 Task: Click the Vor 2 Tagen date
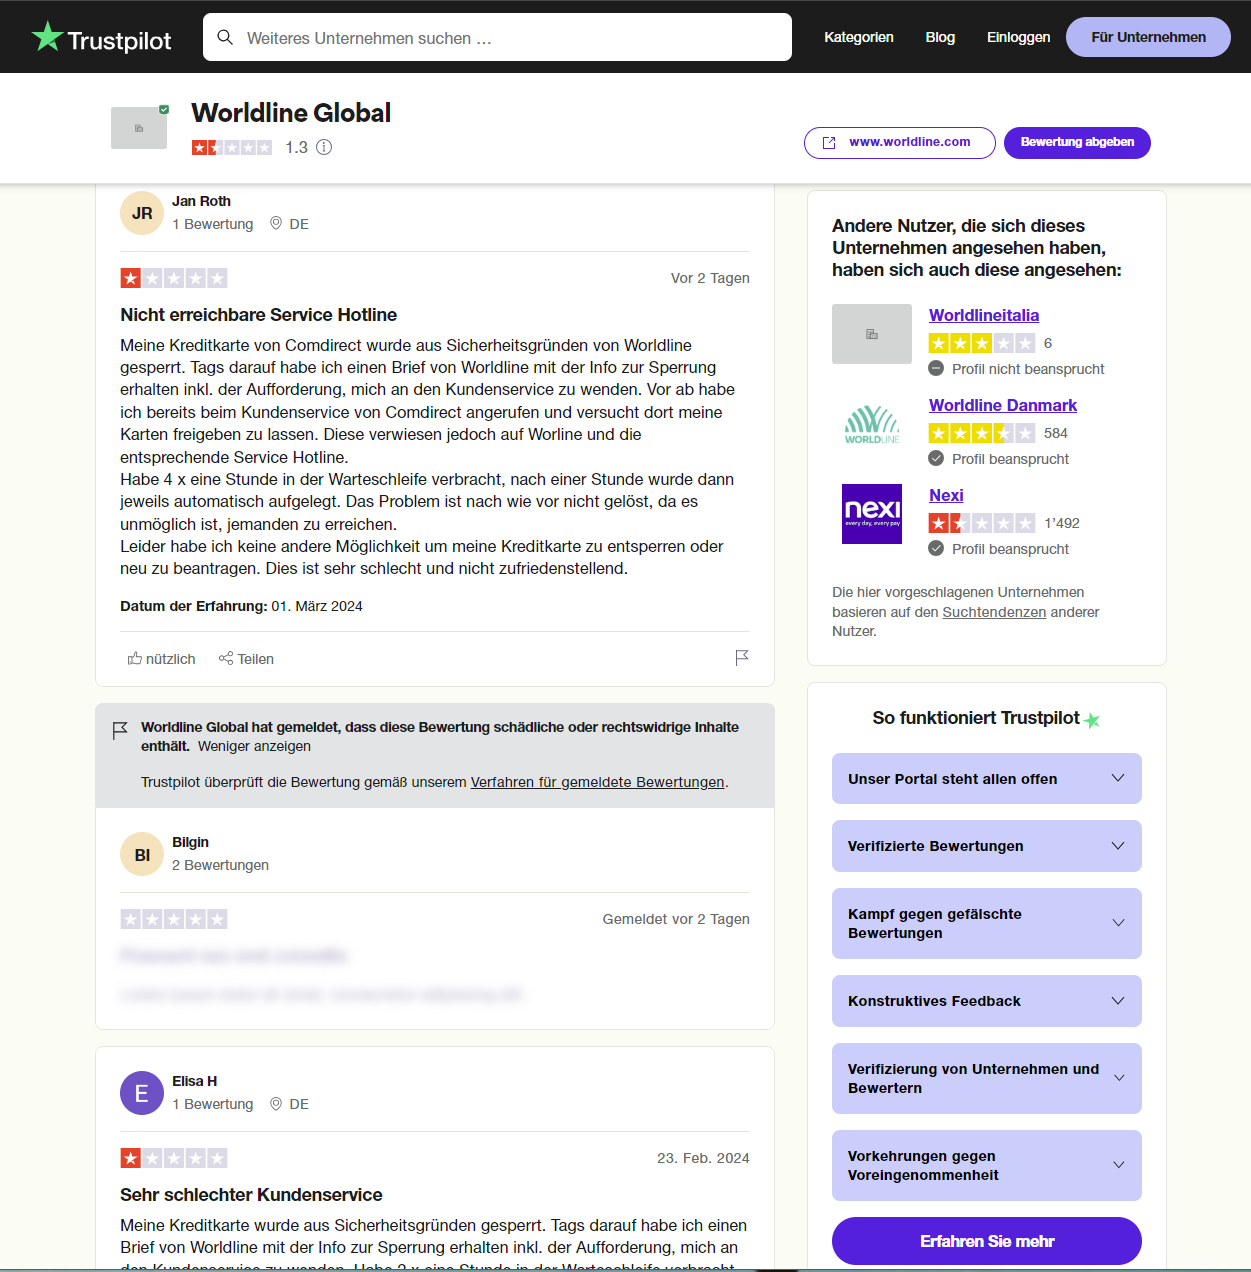click(x=710, y=278)
